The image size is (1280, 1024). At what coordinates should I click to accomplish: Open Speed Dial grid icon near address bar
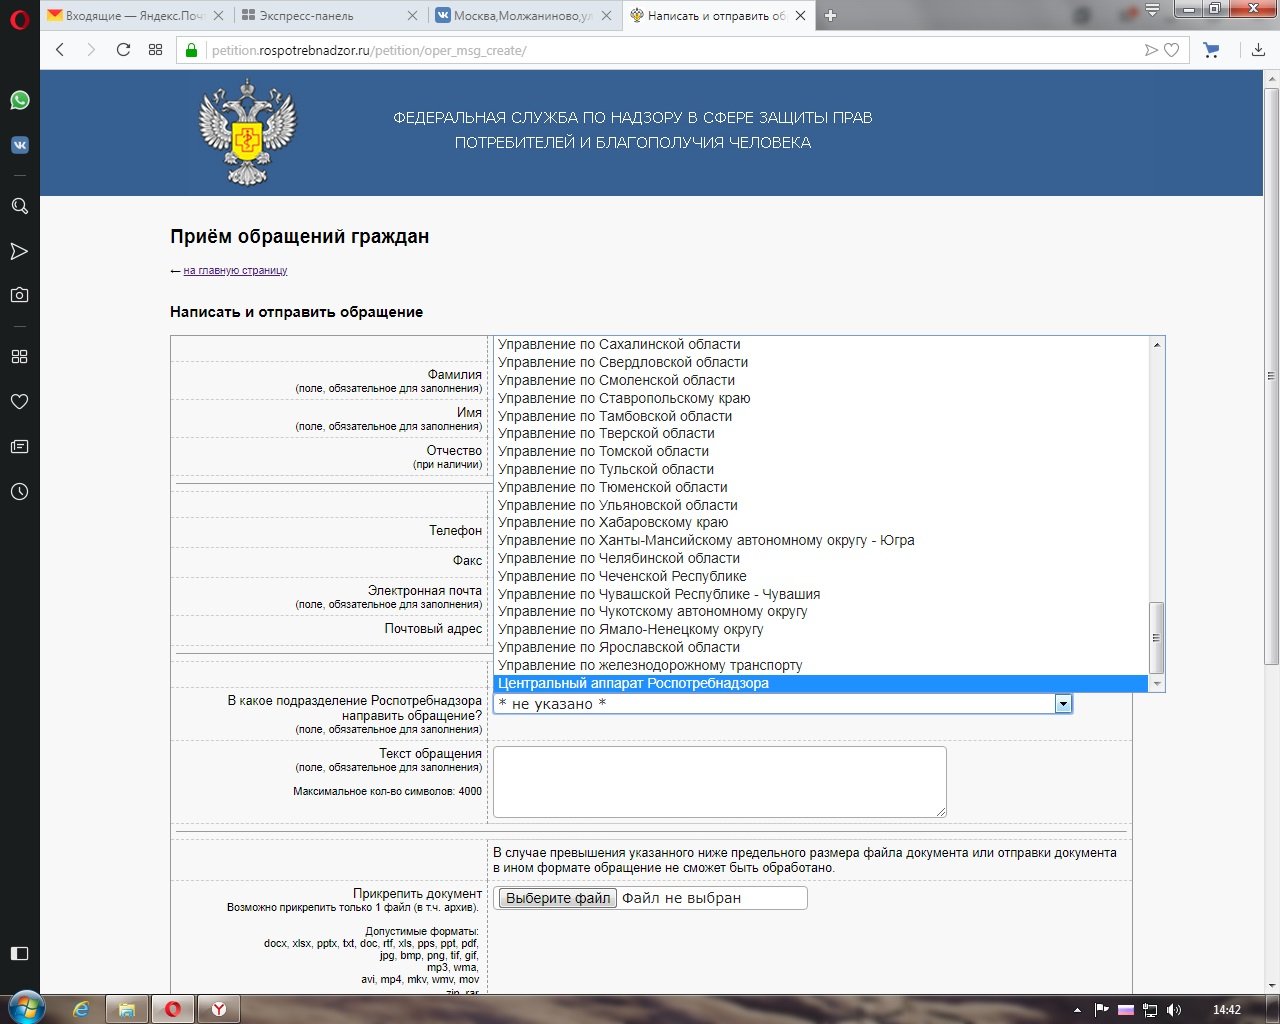point(155,50)
